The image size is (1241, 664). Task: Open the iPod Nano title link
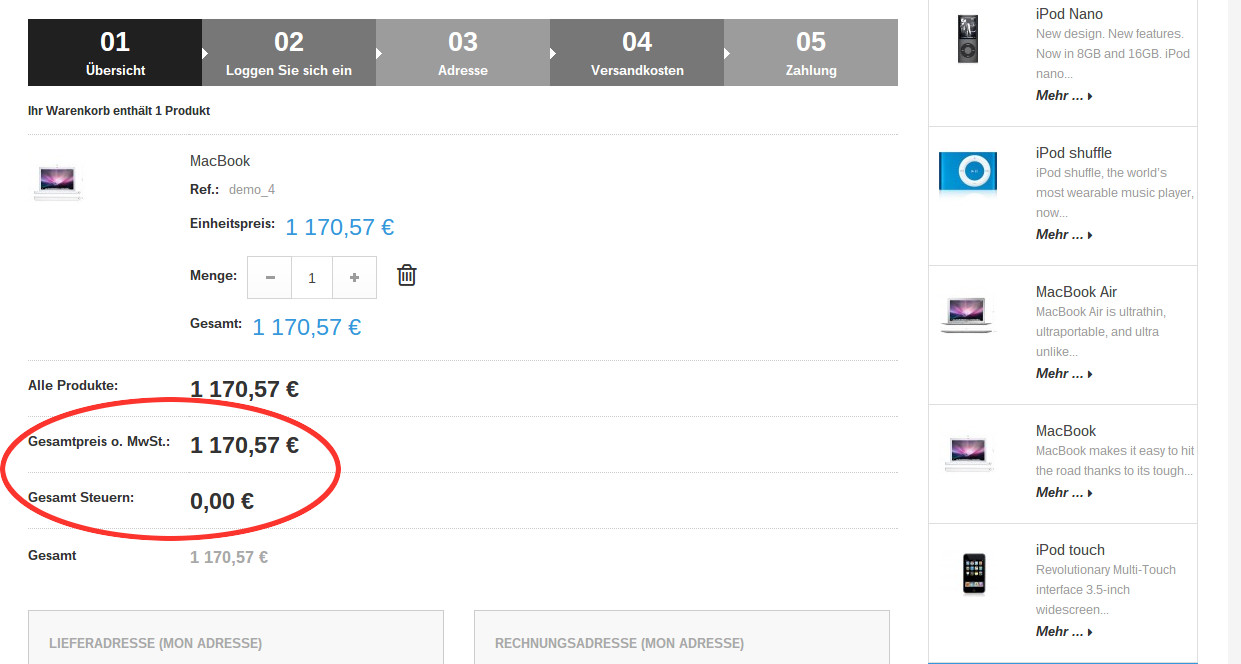coord(1069,14)
